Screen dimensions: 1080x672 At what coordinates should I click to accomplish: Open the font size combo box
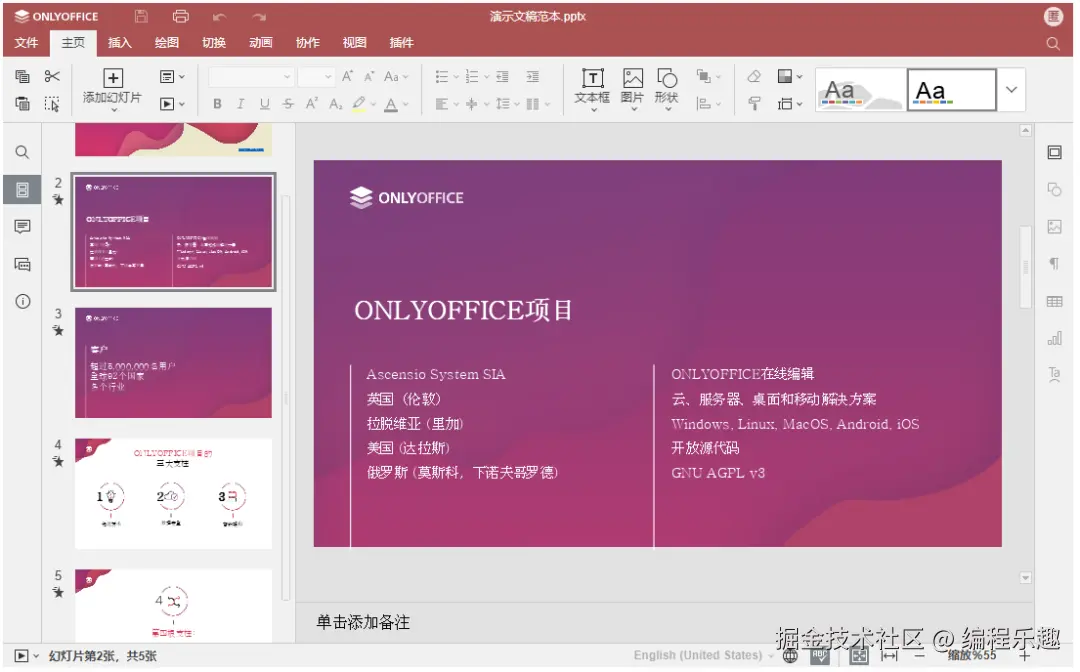coord(316,76)
